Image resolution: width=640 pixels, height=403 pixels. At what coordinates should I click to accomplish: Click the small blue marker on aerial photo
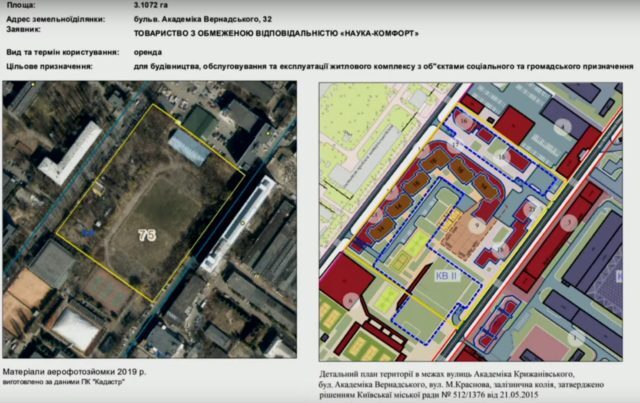pyautogui.click(x=87, y=231)
